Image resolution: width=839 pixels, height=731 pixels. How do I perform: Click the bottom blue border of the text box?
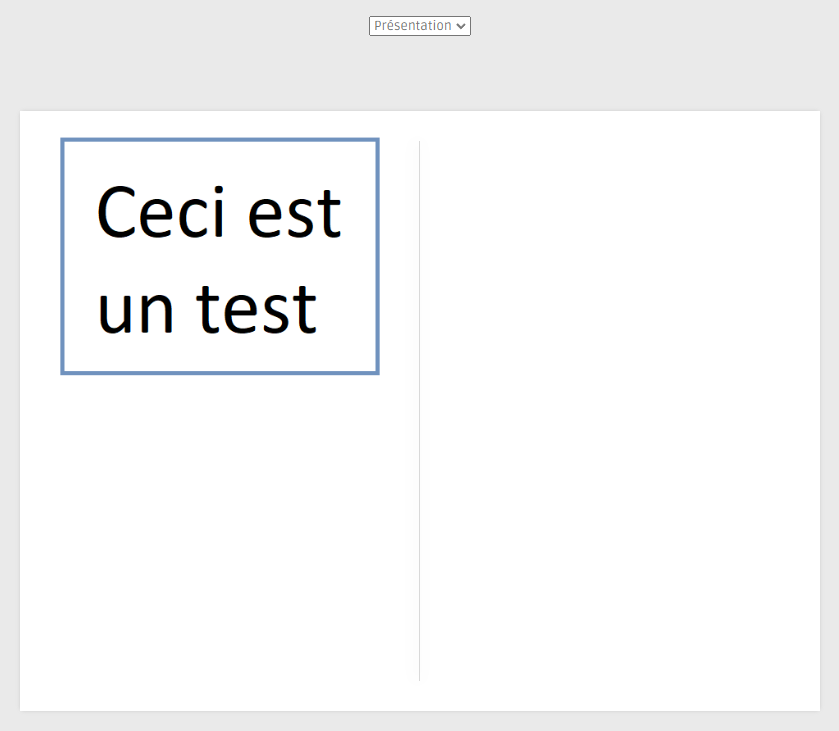click(220, 372)
